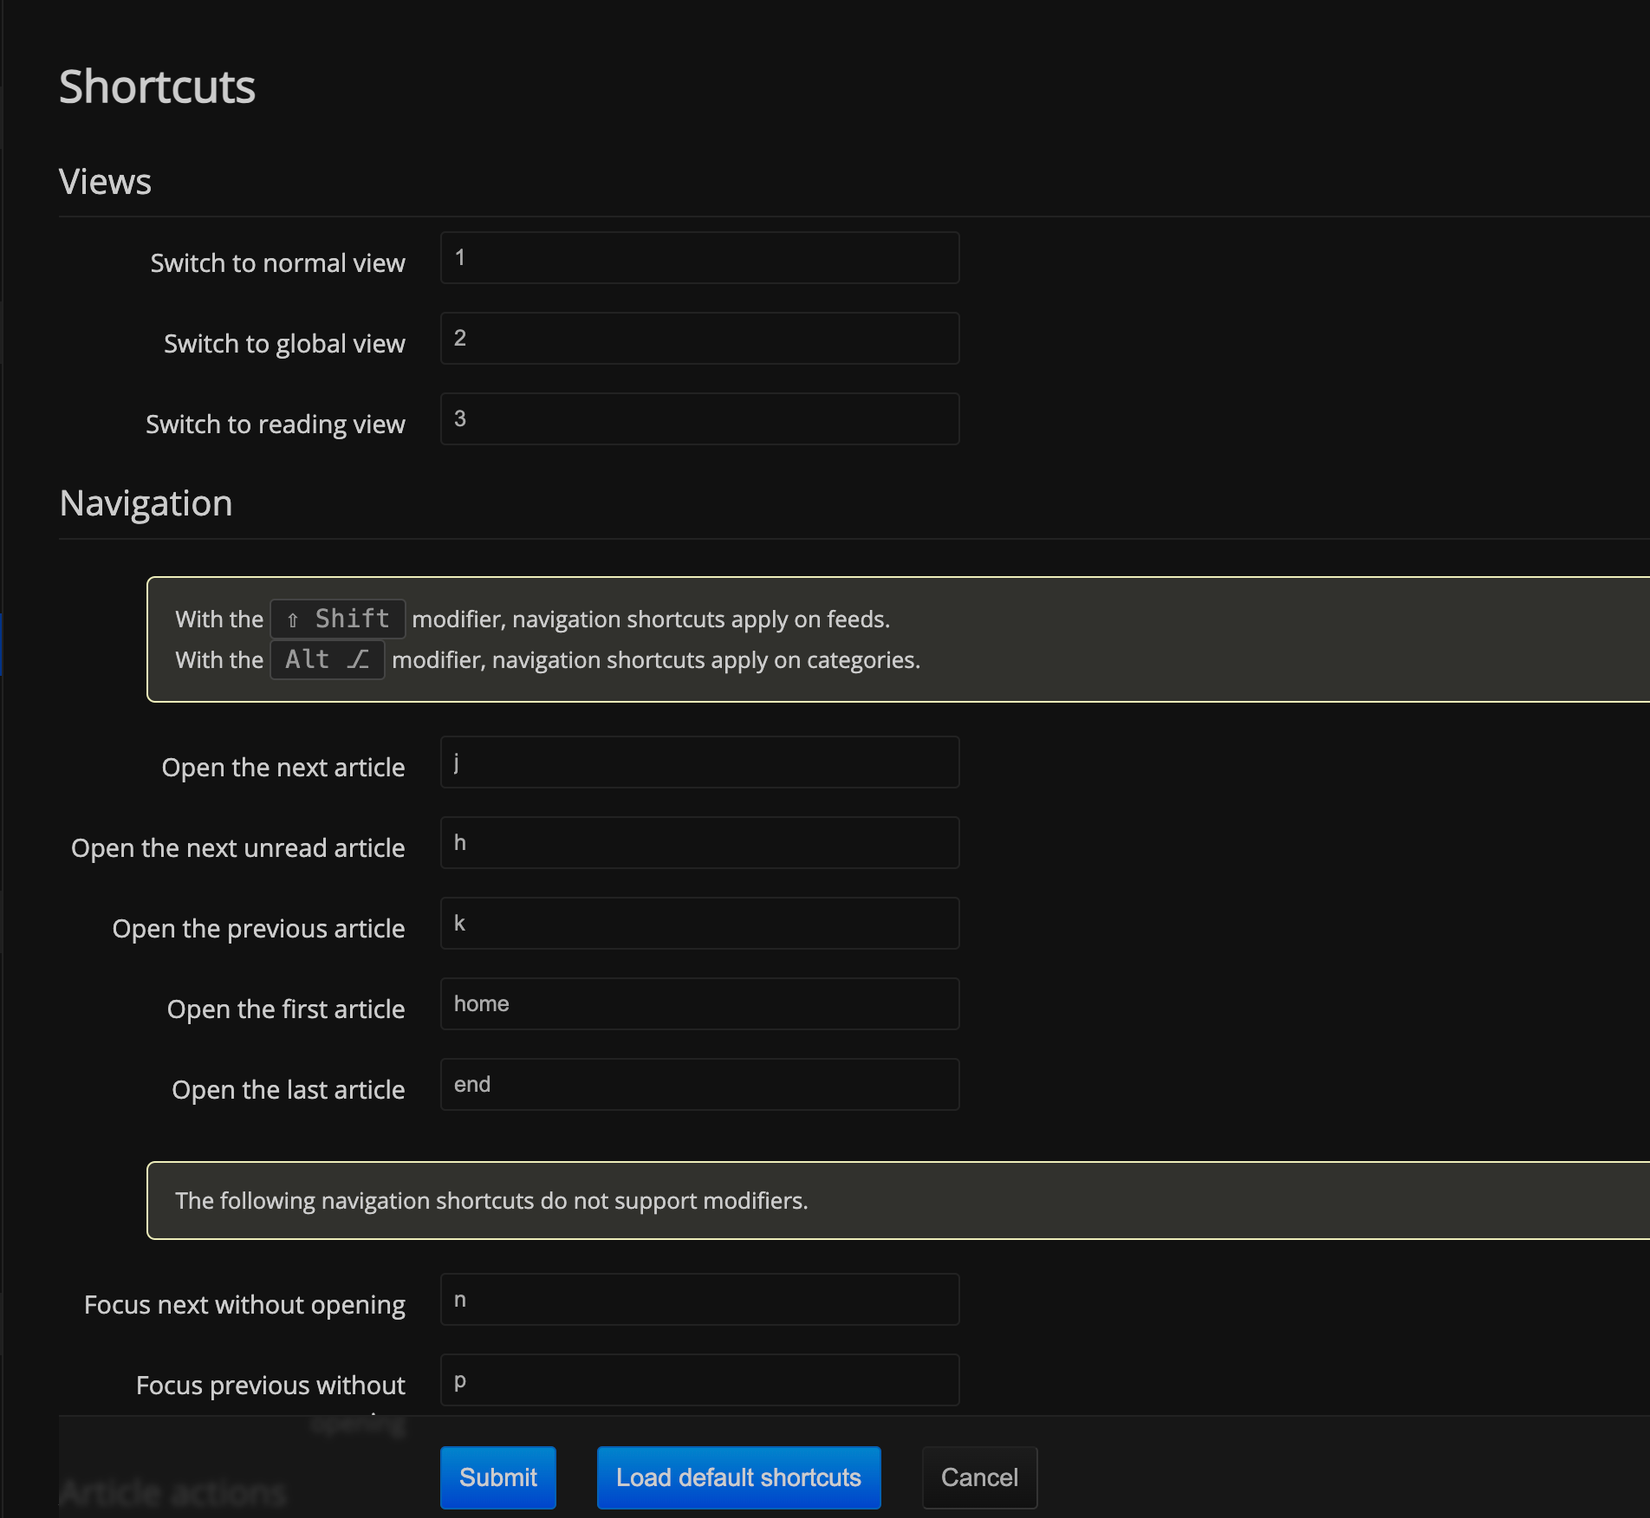The image size is (1650, 1518).
Task: Click the Focus previous without opening field
Action: [x=700, y=1380]
